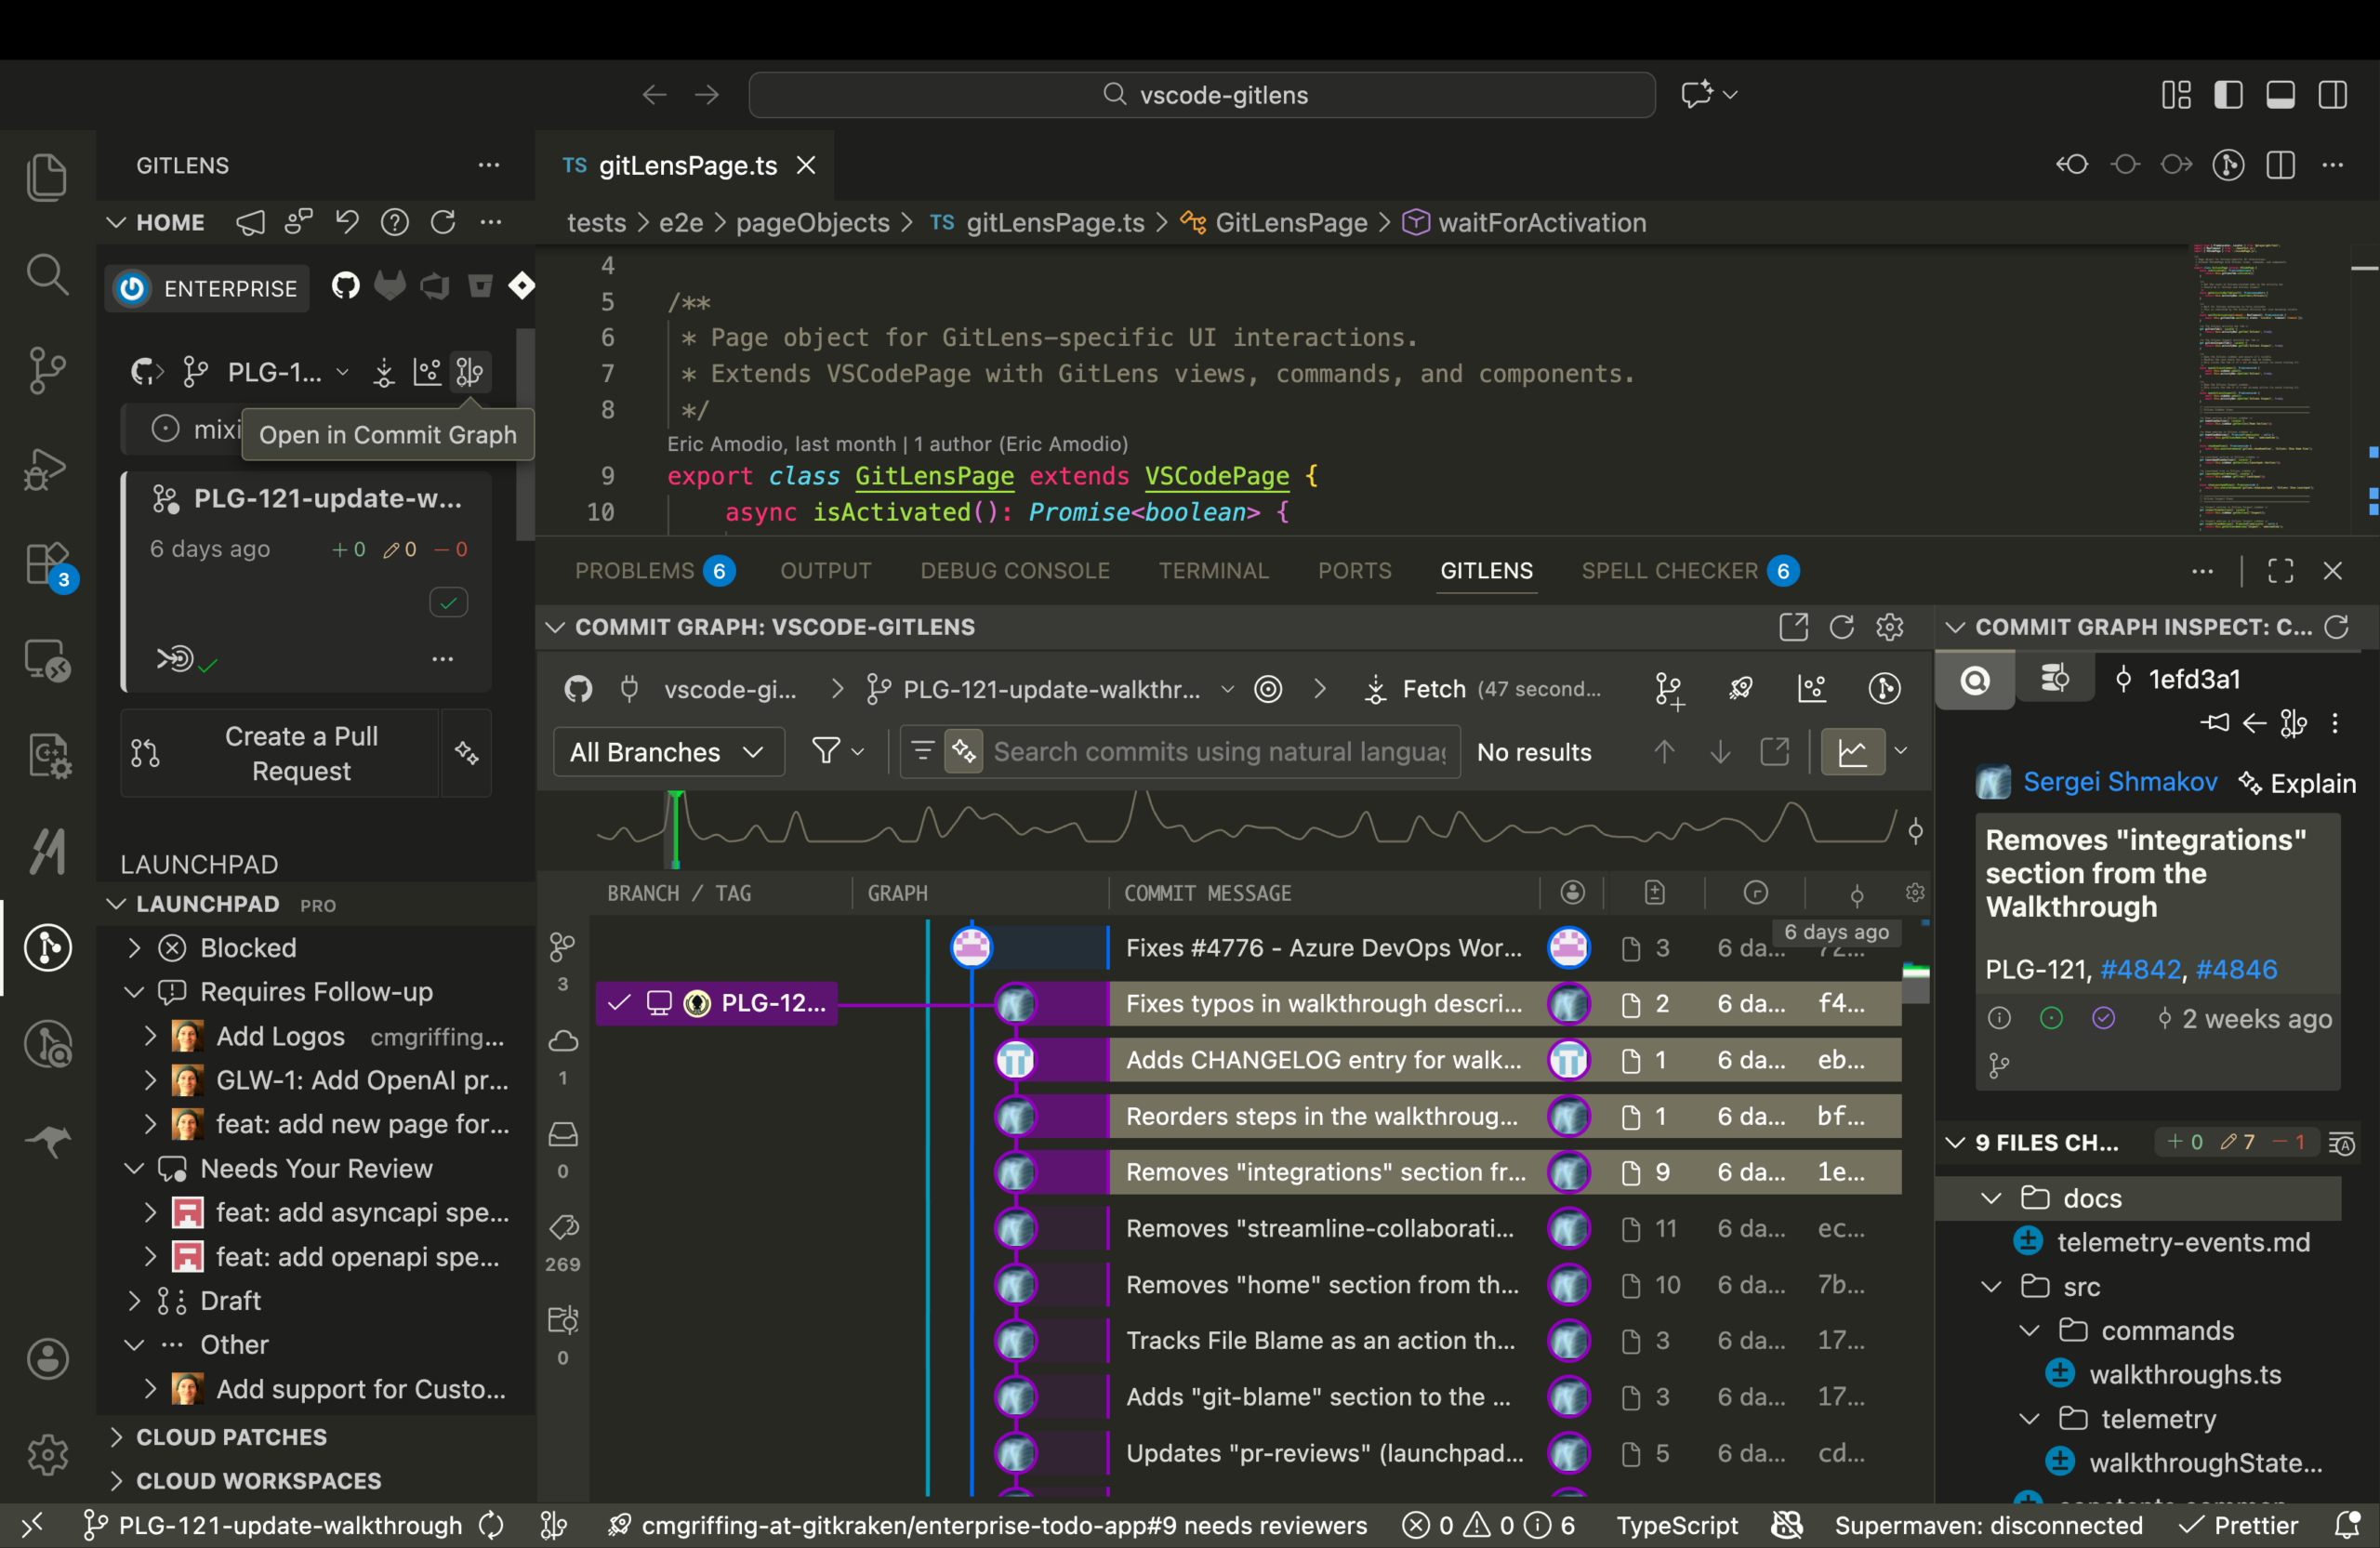Pin the Commit Graph Inspect details

click(x=2216, y=723)
